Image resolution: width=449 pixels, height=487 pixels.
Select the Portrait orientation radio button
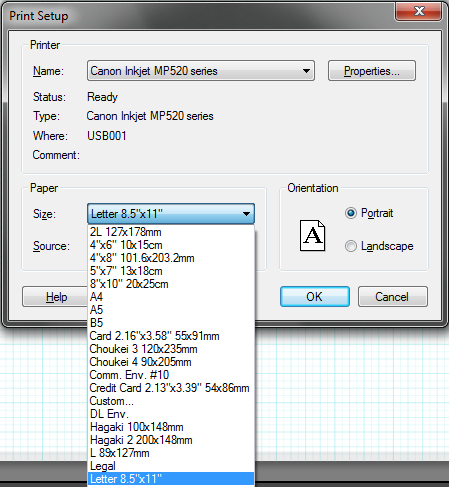(x=351, y=213)
